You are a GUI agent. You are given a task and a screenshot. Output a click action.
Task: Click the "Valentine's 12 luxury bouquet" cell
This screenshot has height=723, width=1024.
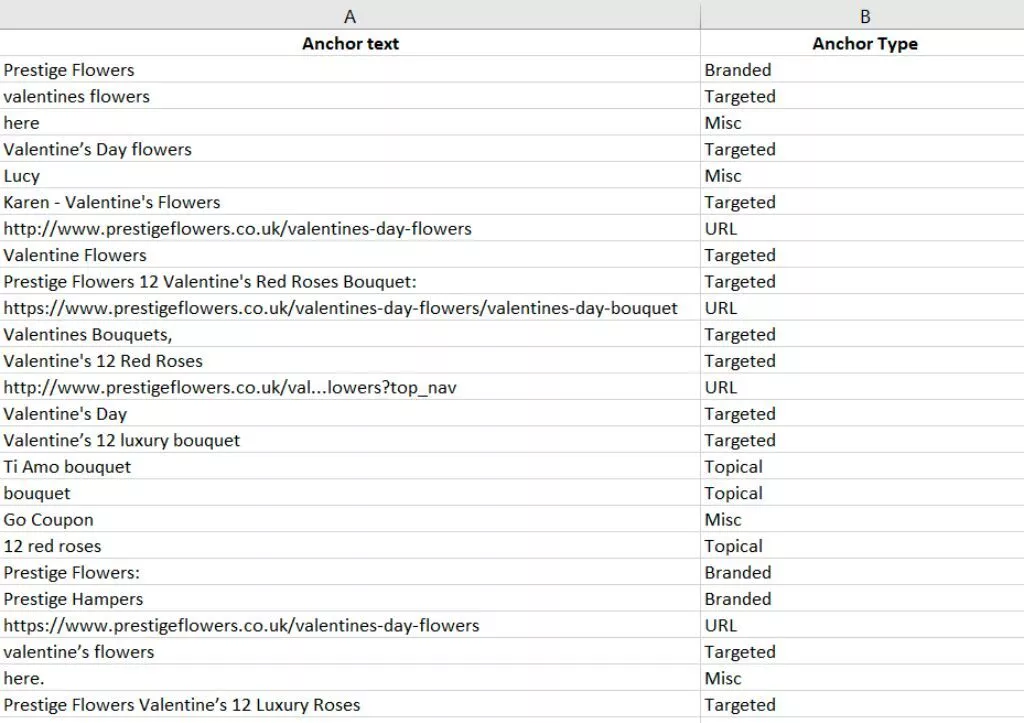pyautogui.click(x=122, y=440)
